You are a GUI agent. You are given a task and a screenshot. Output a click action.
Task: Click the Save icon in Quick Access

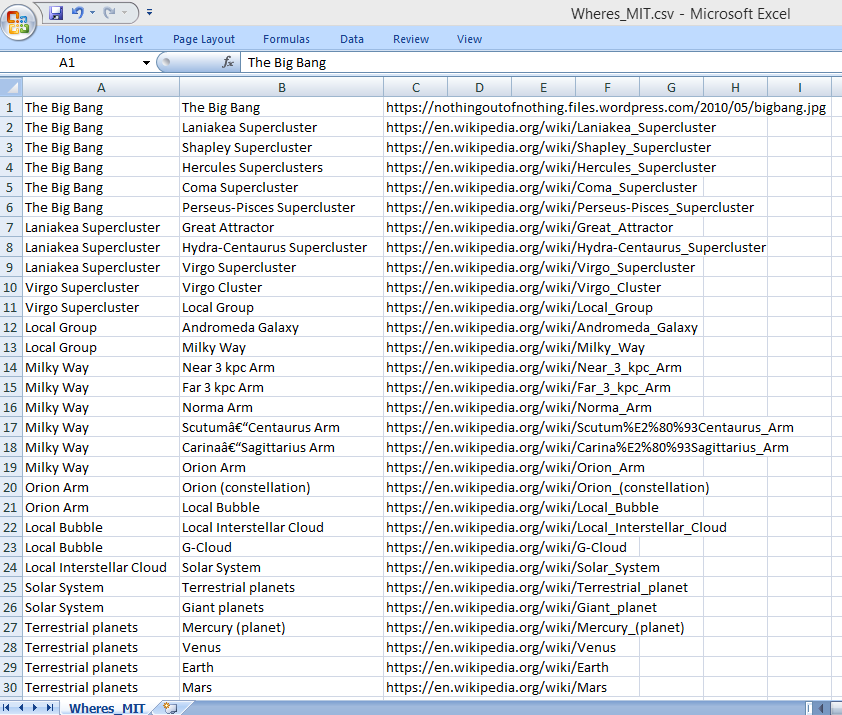[56, 12]
